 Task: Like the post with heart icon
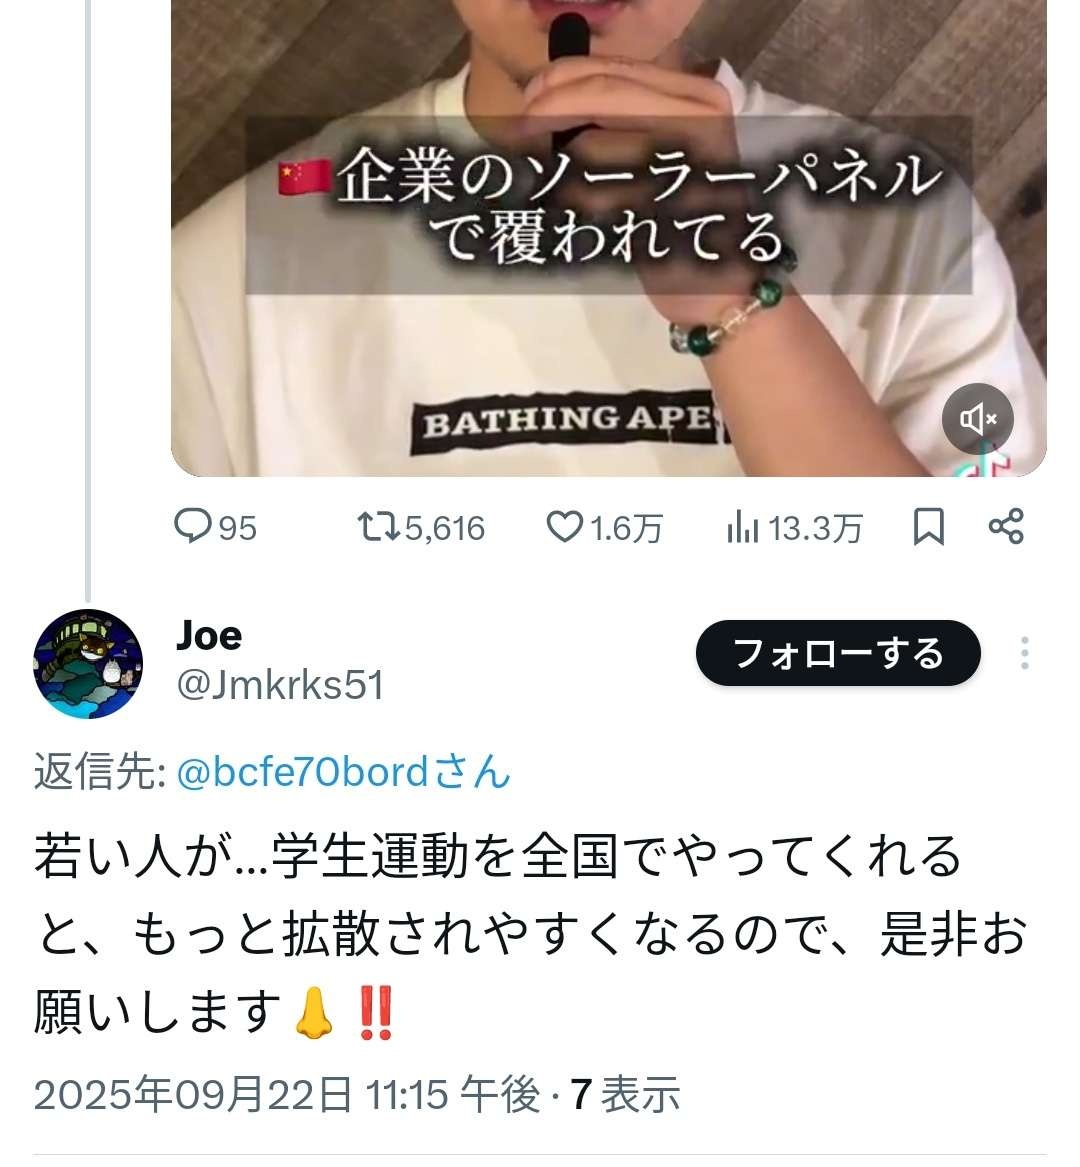click(564, 526)
